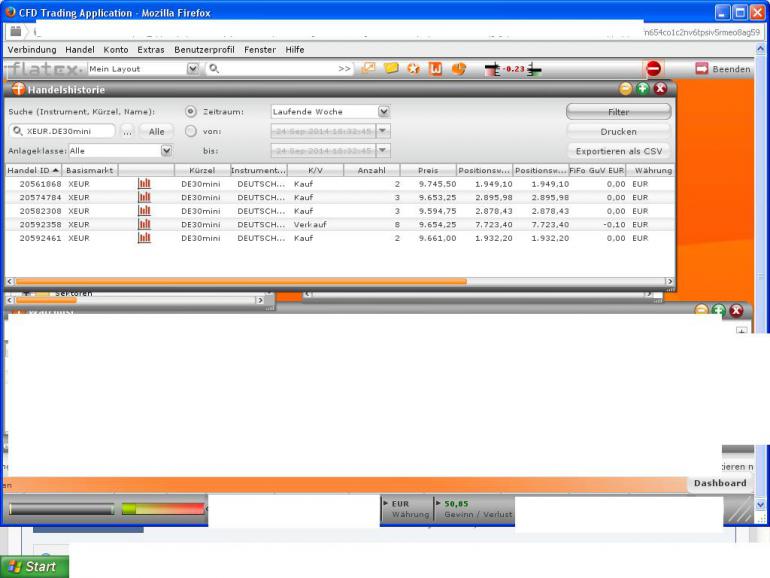Click the Kürzel column header
Screen dimensions: 770x578
[x=202, y=170]
